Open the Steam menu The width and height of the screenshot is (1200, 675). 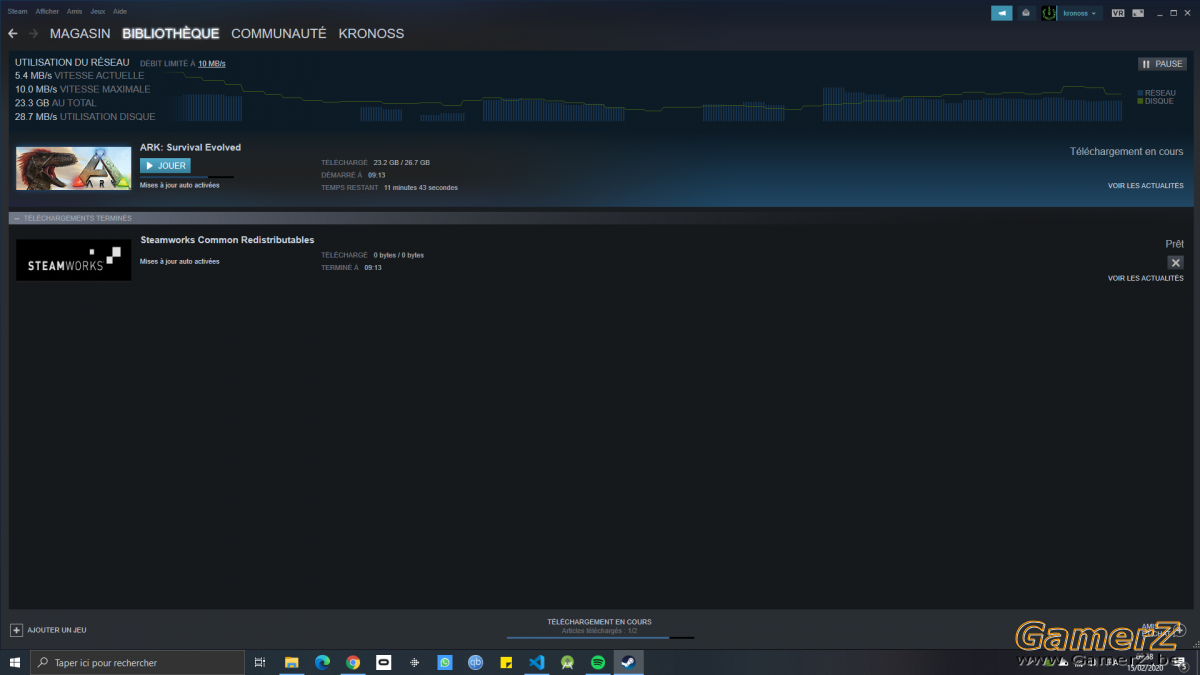17,11
